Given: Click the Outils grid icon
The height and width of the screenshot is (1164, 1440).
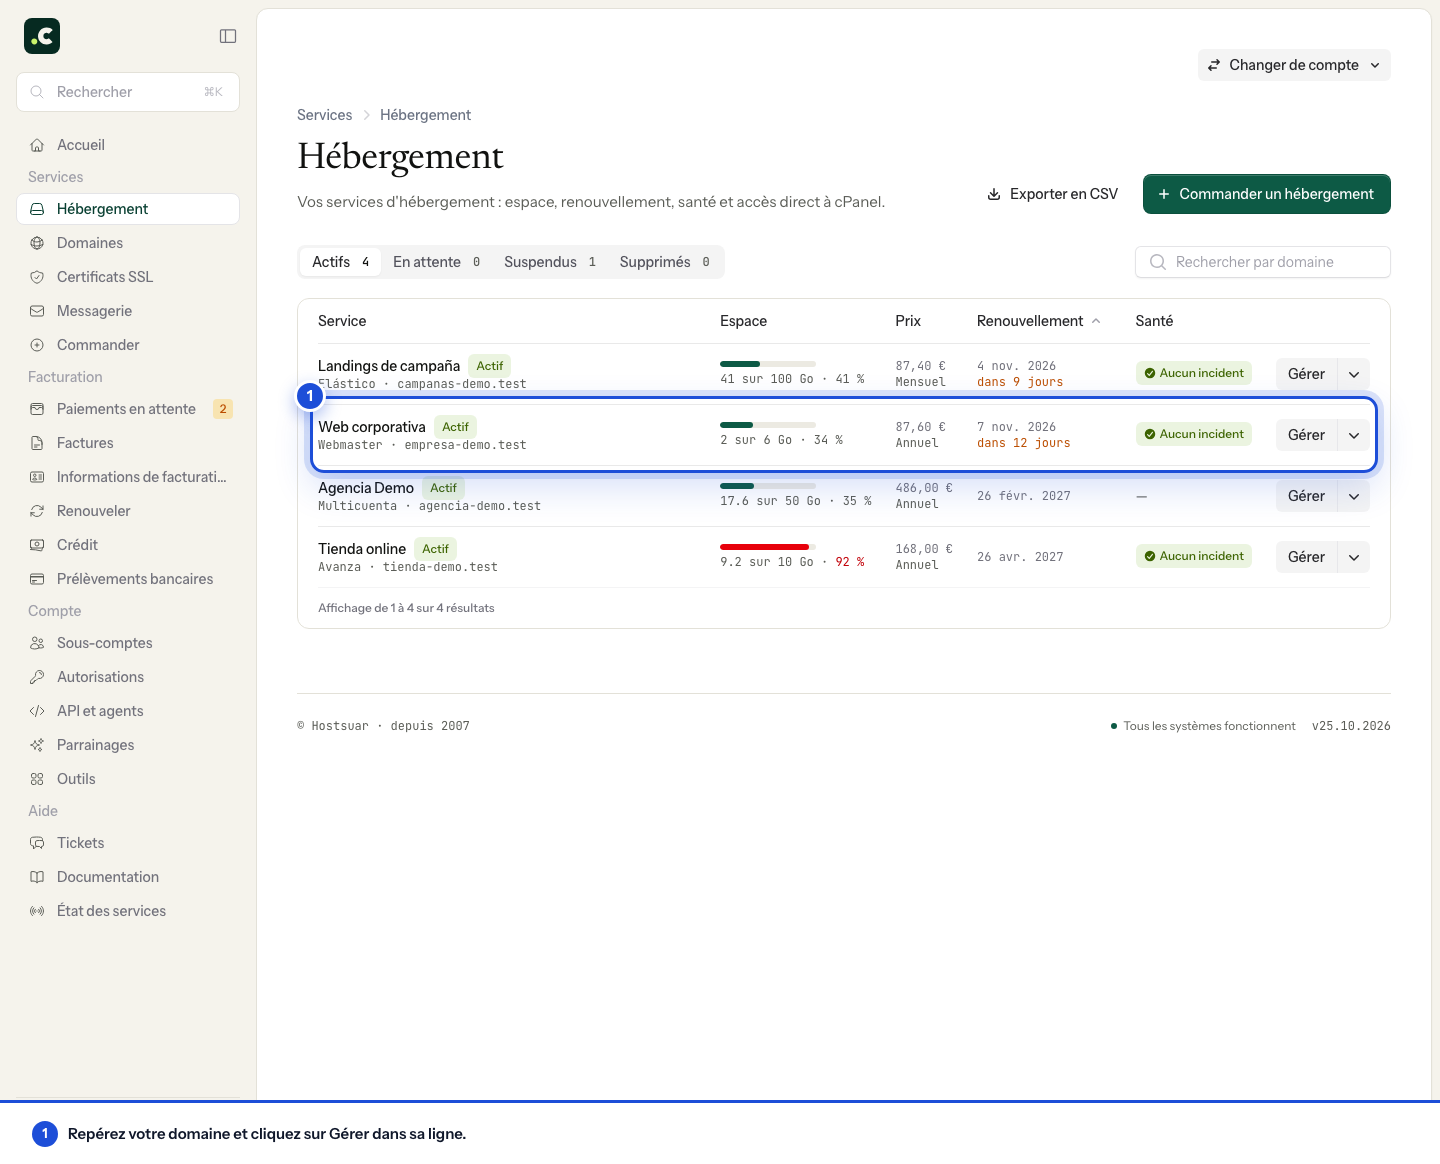Looking at the screenshot, I should tap(37, 779).
